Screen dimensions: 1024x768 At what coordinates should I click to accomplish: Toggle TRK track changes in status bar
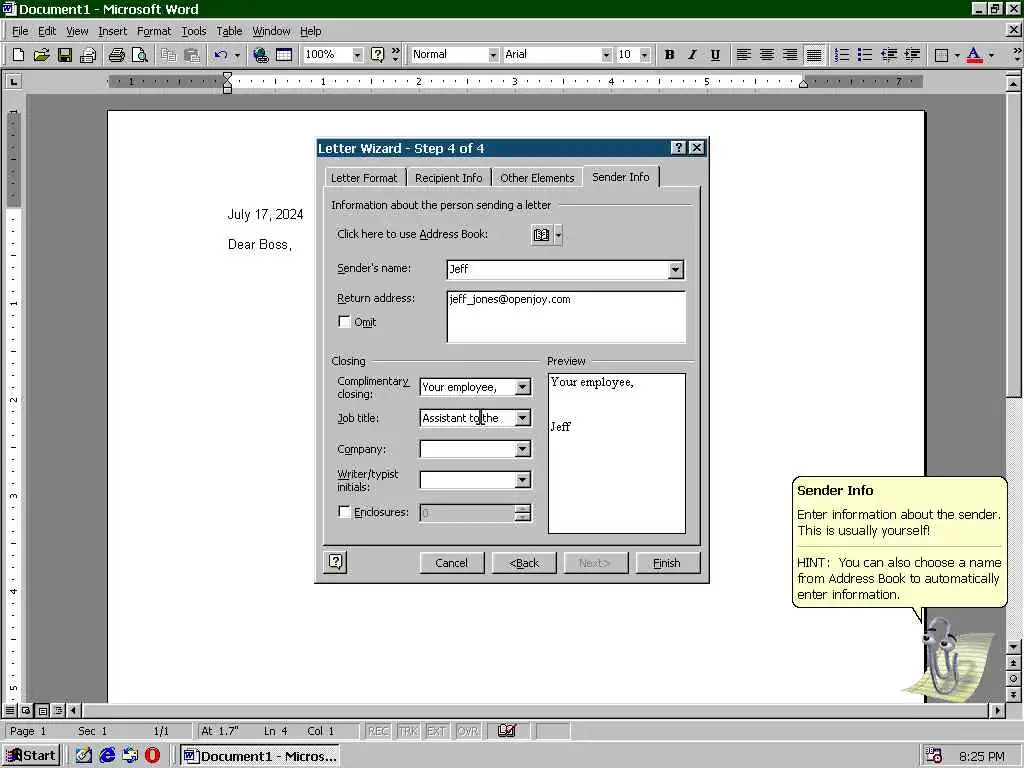click(408, 731)
